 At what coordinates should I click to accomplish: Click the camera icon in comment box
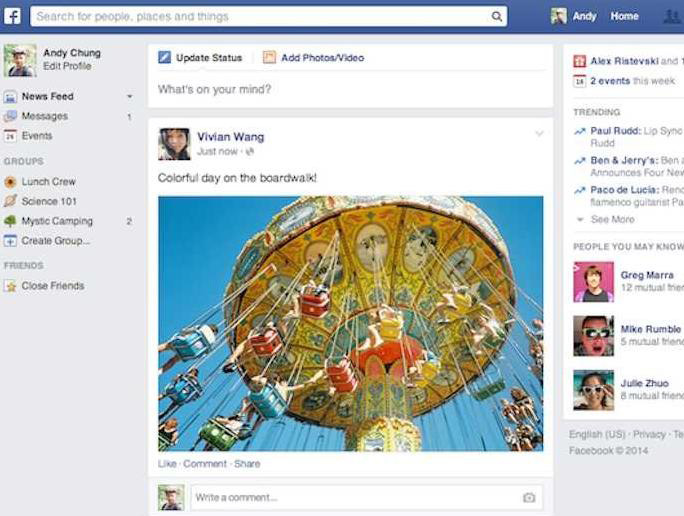click(x=529, y=497)
